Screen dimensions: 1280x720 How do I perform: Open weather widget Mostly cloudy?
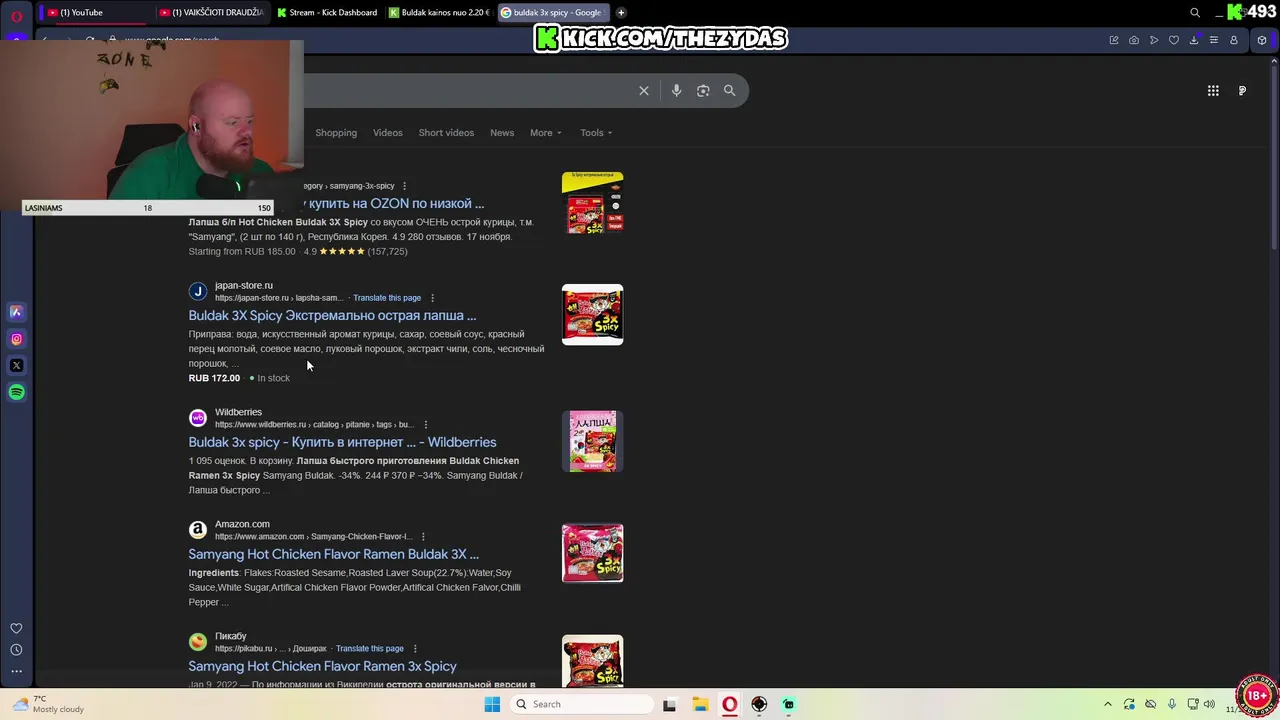click(x=50, y=704)
